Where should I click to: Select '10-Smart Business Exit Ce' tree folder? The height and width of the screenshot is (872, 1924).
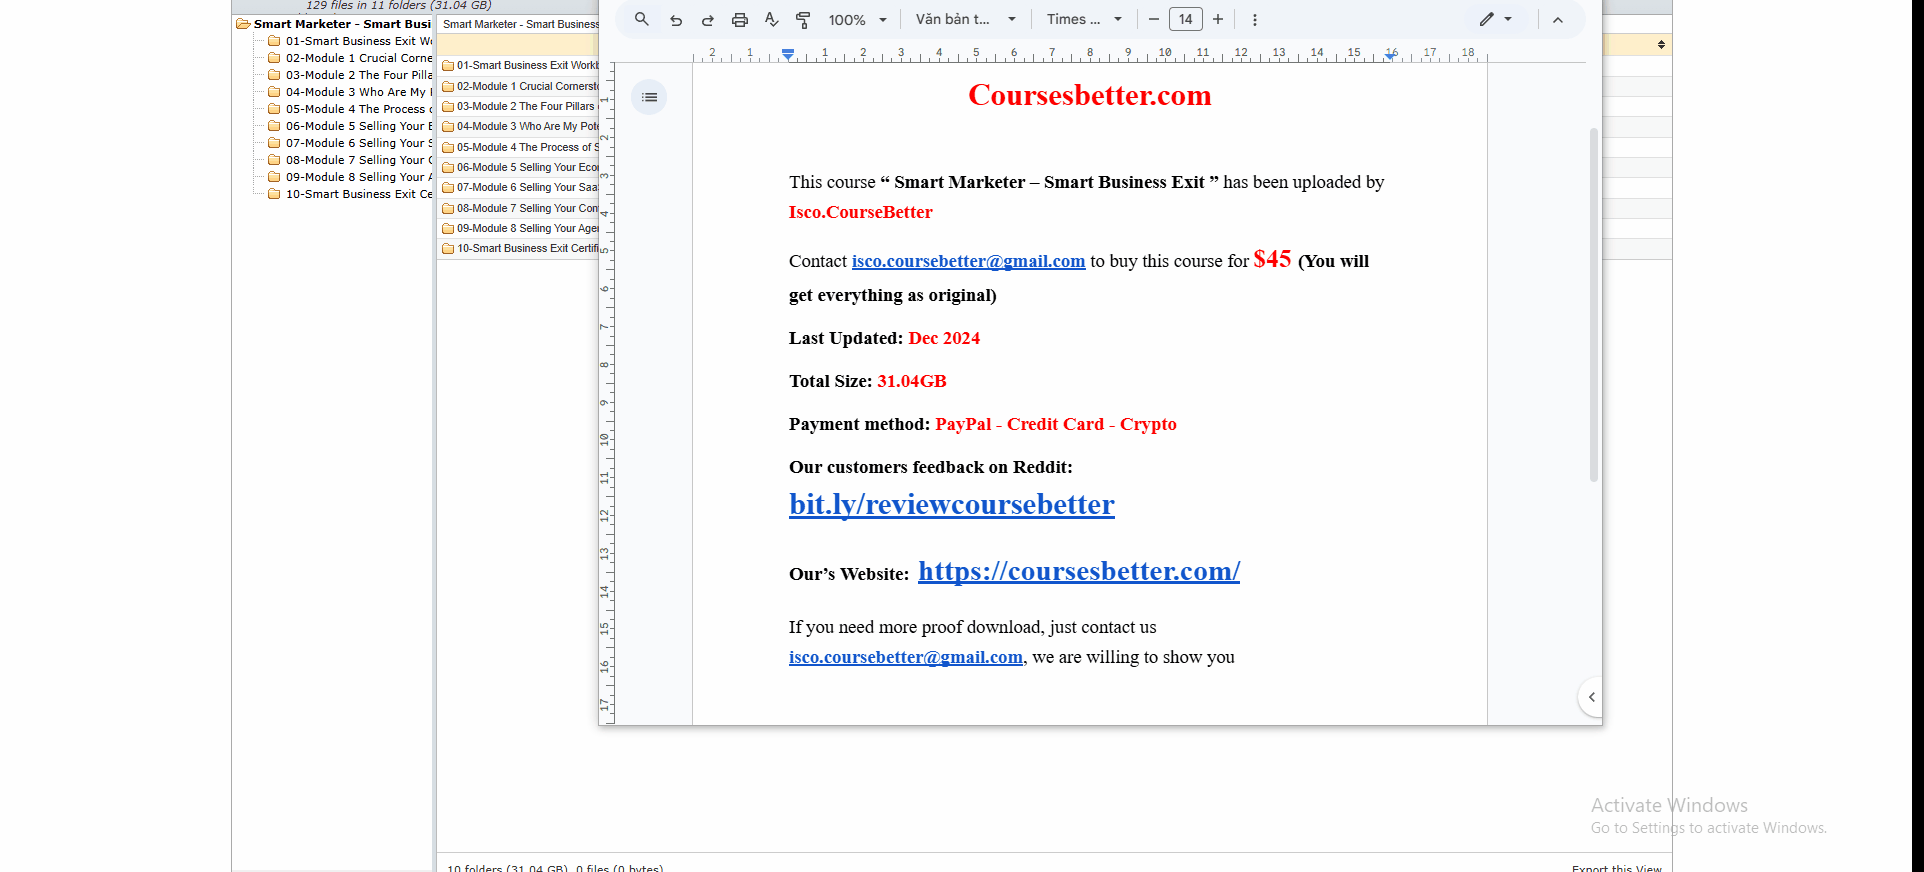click(359, 194)
